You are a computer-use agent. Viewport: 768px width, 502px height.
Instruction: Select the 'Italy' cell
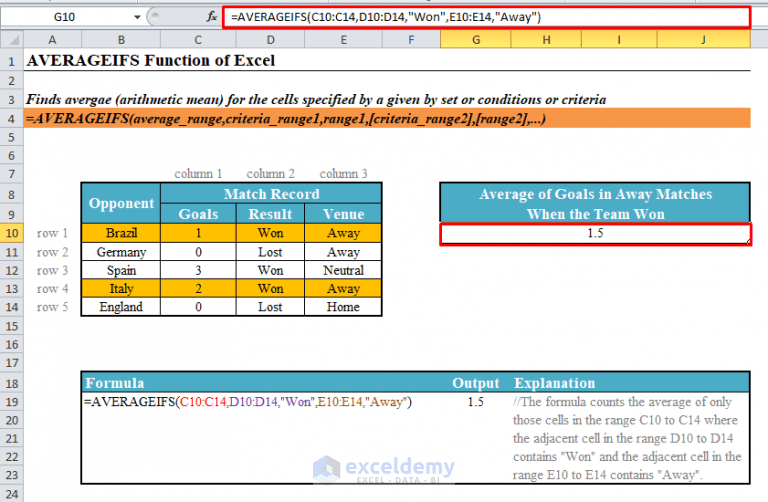(121, 289)
